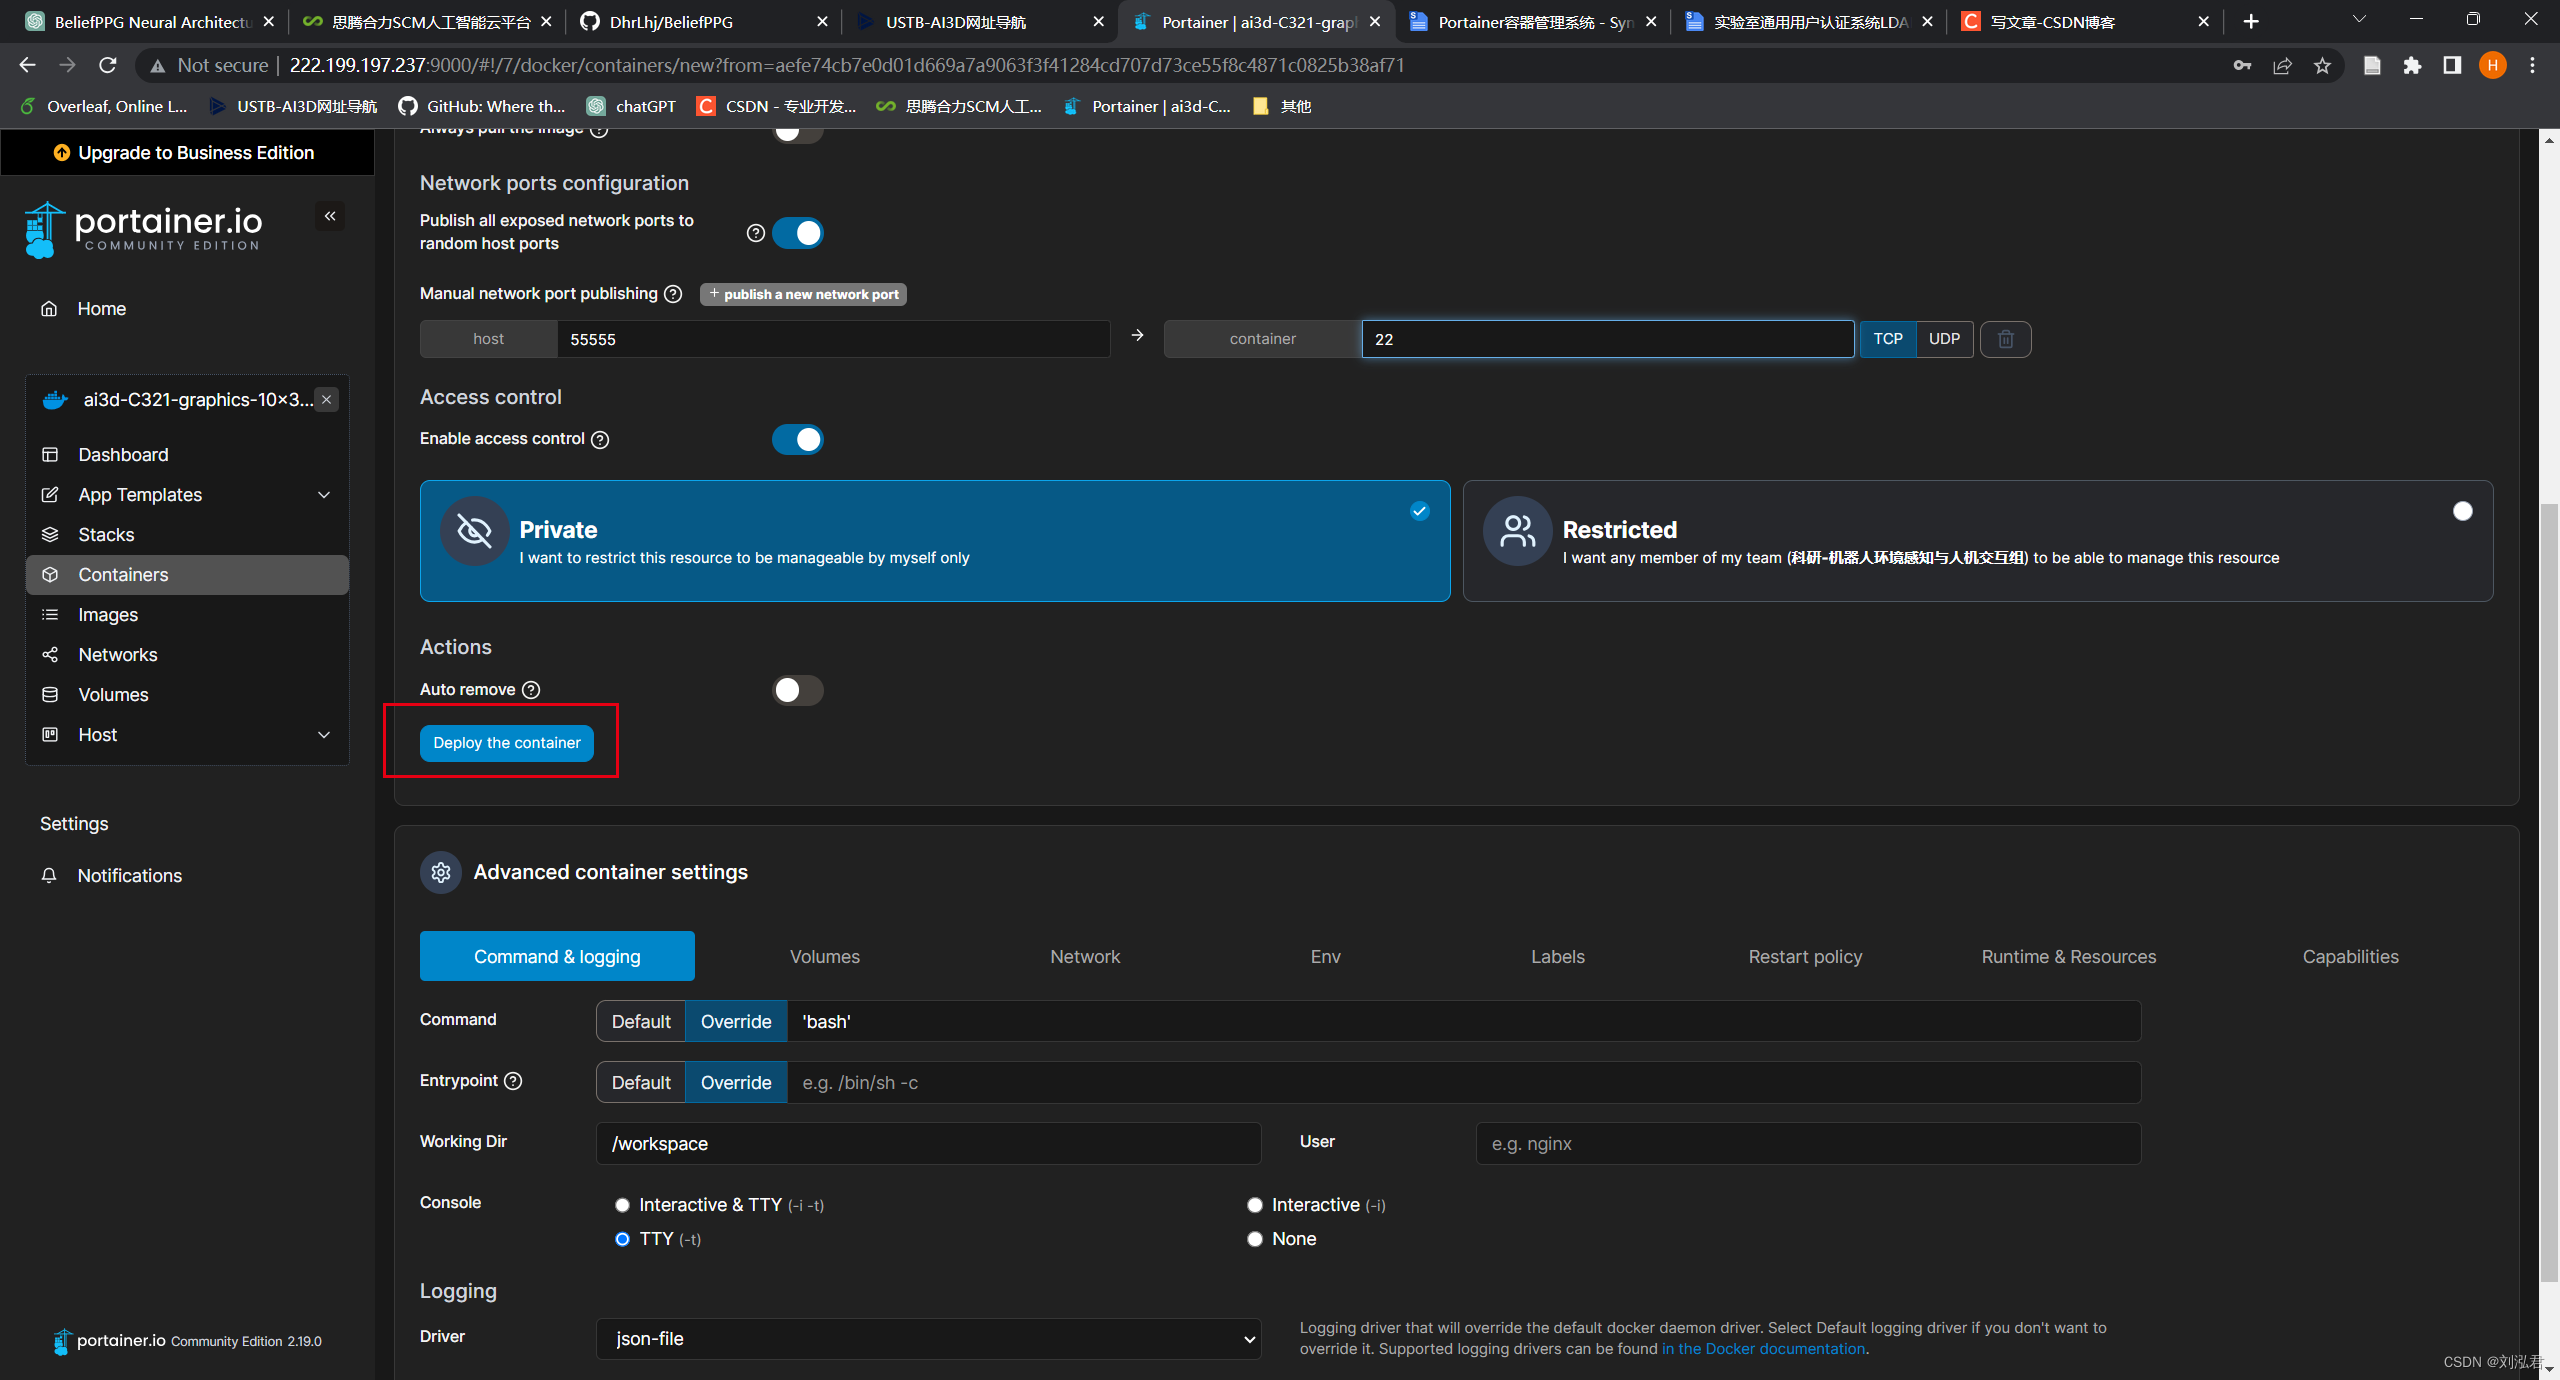Click help icon next to Entrypoint

pyautogui.click(x=513, y=1081)
